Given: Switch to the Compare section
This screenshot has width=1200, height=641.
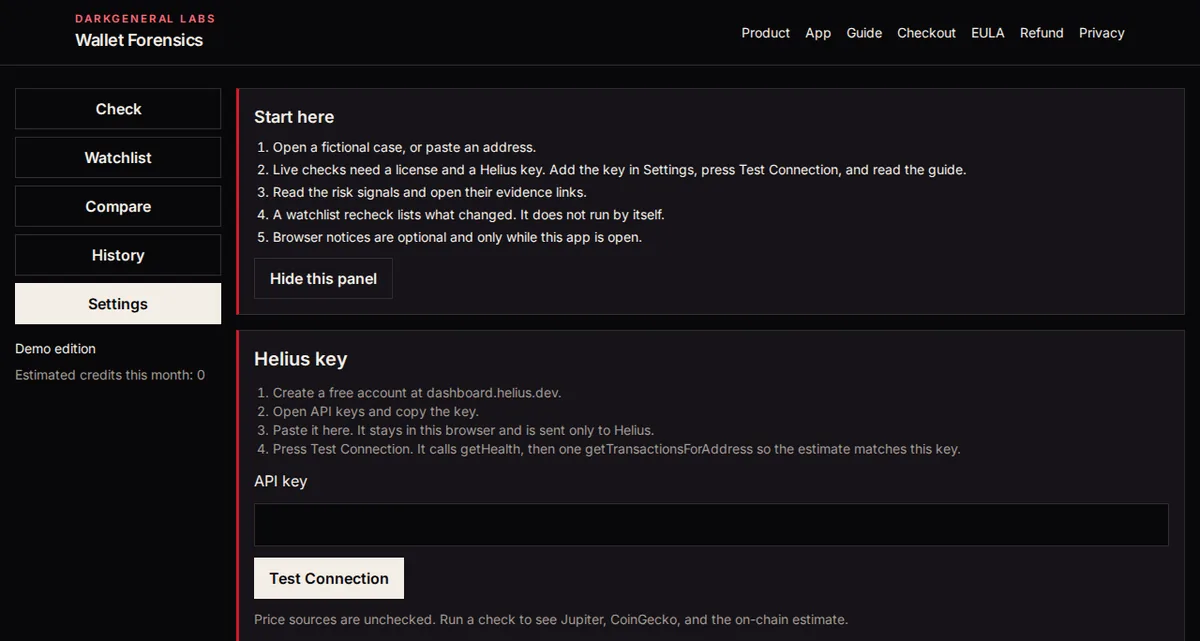Looking at the screenshot, I should [118, 207].
